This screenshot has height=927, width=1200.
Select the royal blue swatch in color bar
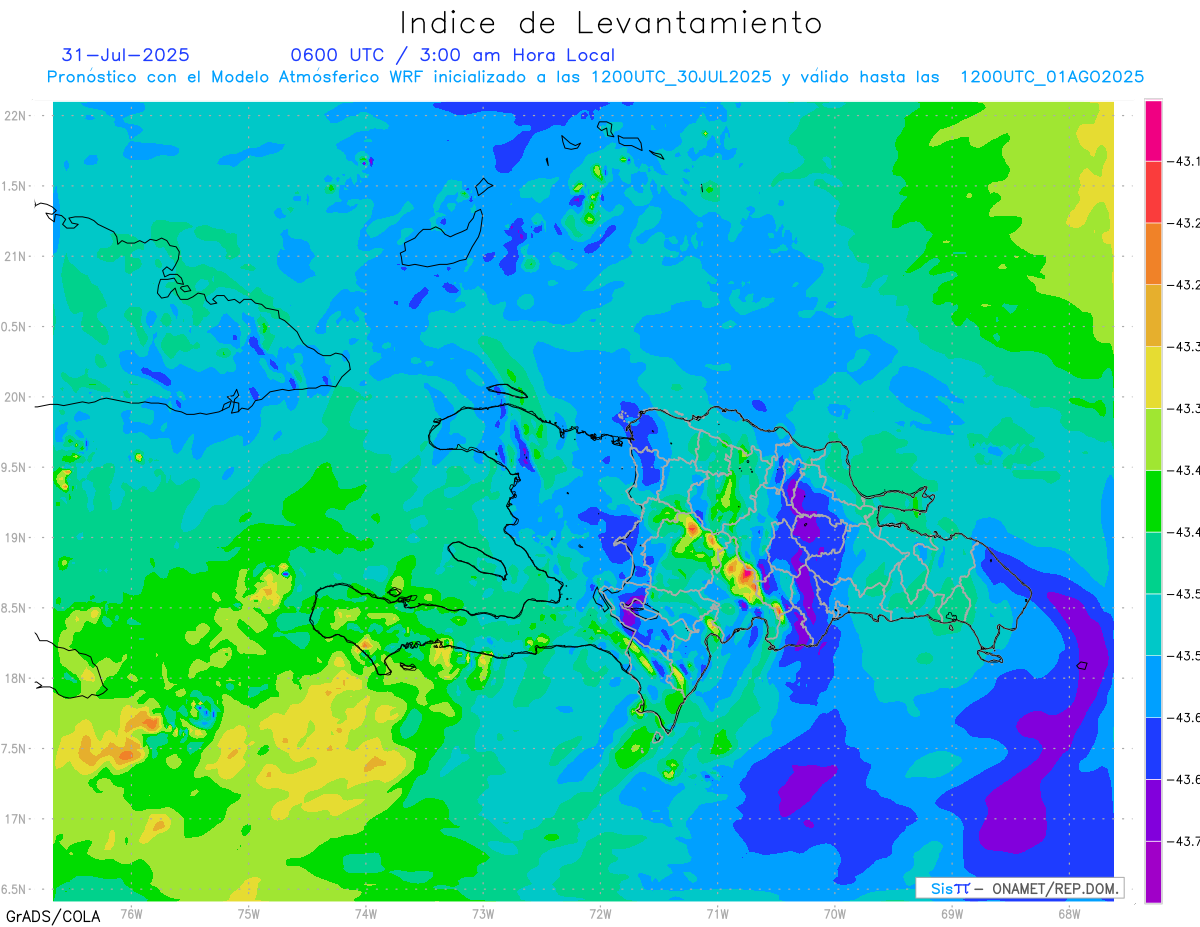coord(1153,749)
